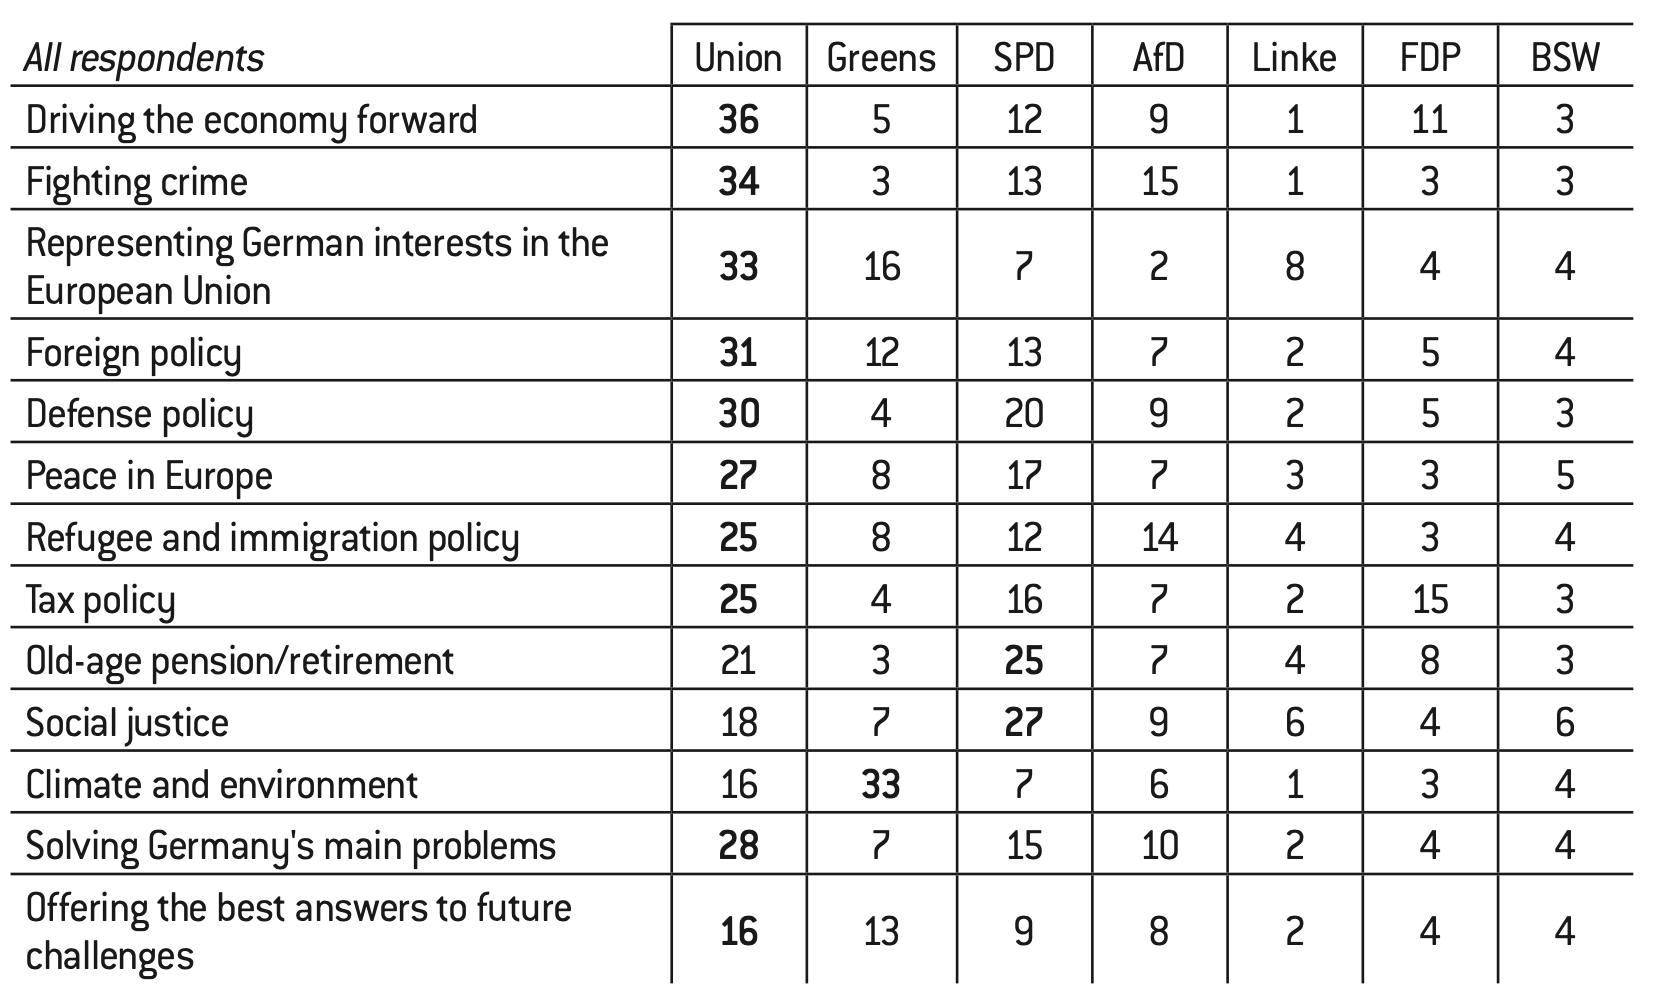
Task: Click the 'Fighting crime' row label
Action: coord(137,182)
